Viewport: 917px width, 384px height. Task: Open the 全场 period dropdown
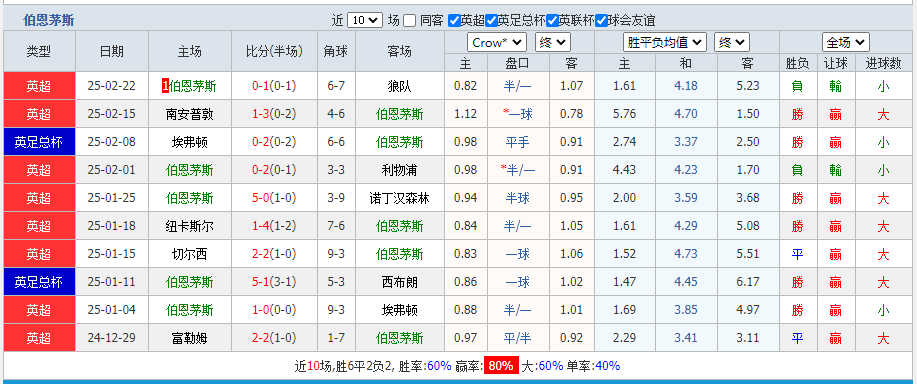pyautogui.click(x=846, y=43)
